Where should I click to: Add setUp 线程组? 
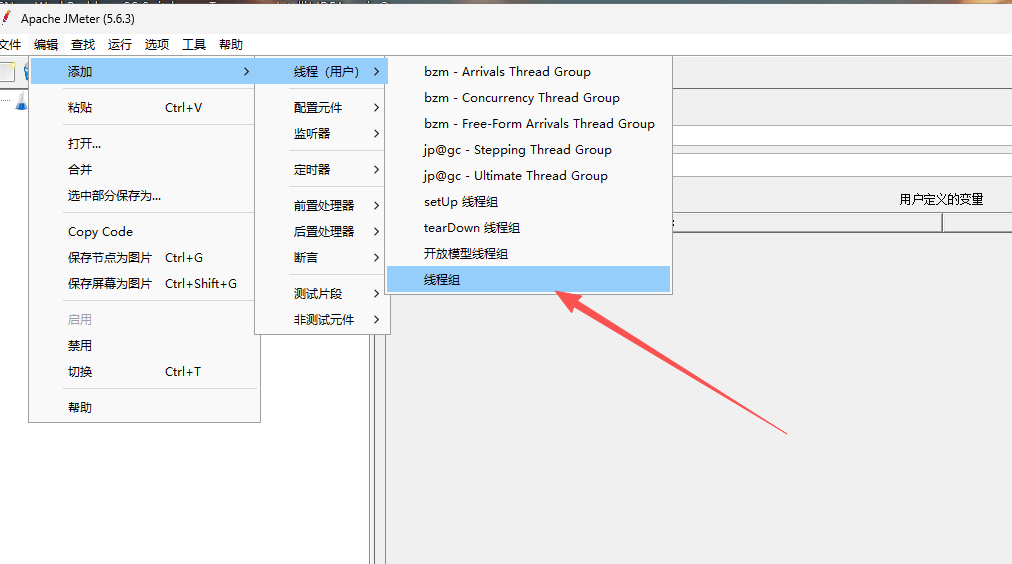(x=529, y=202)
